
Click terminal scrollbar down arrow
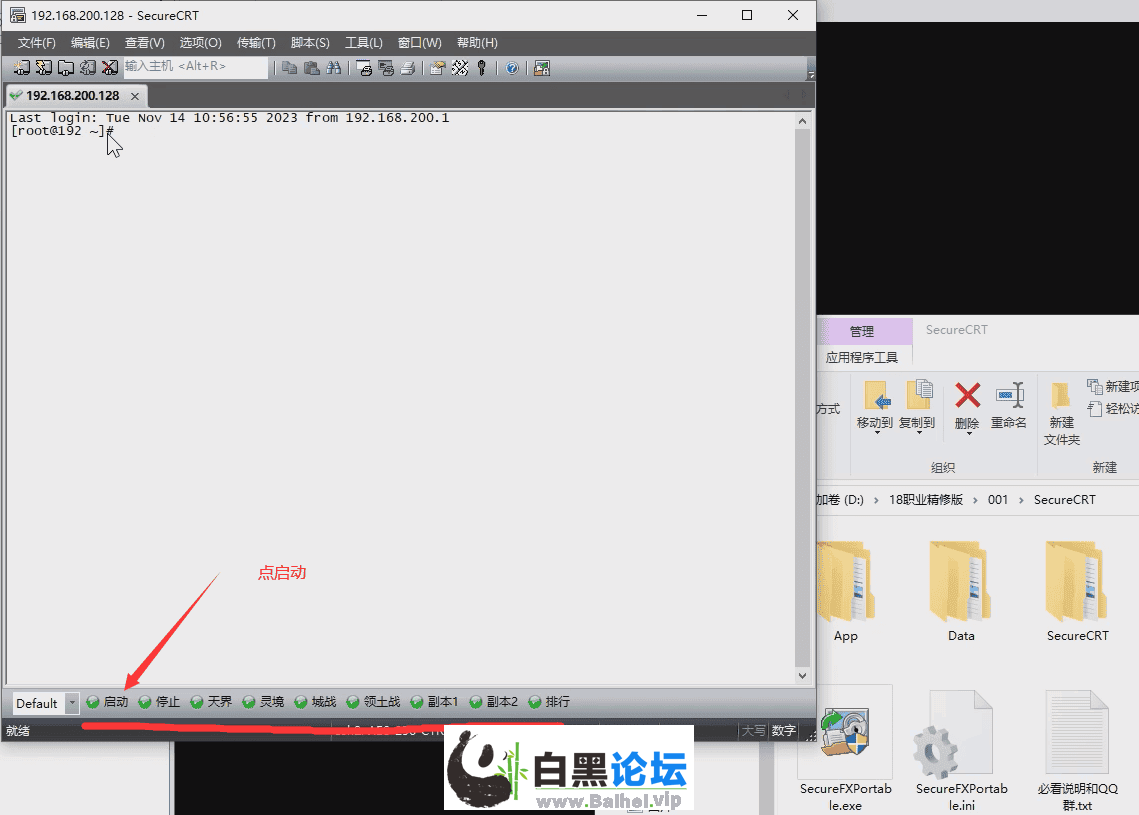click(802, 675)
